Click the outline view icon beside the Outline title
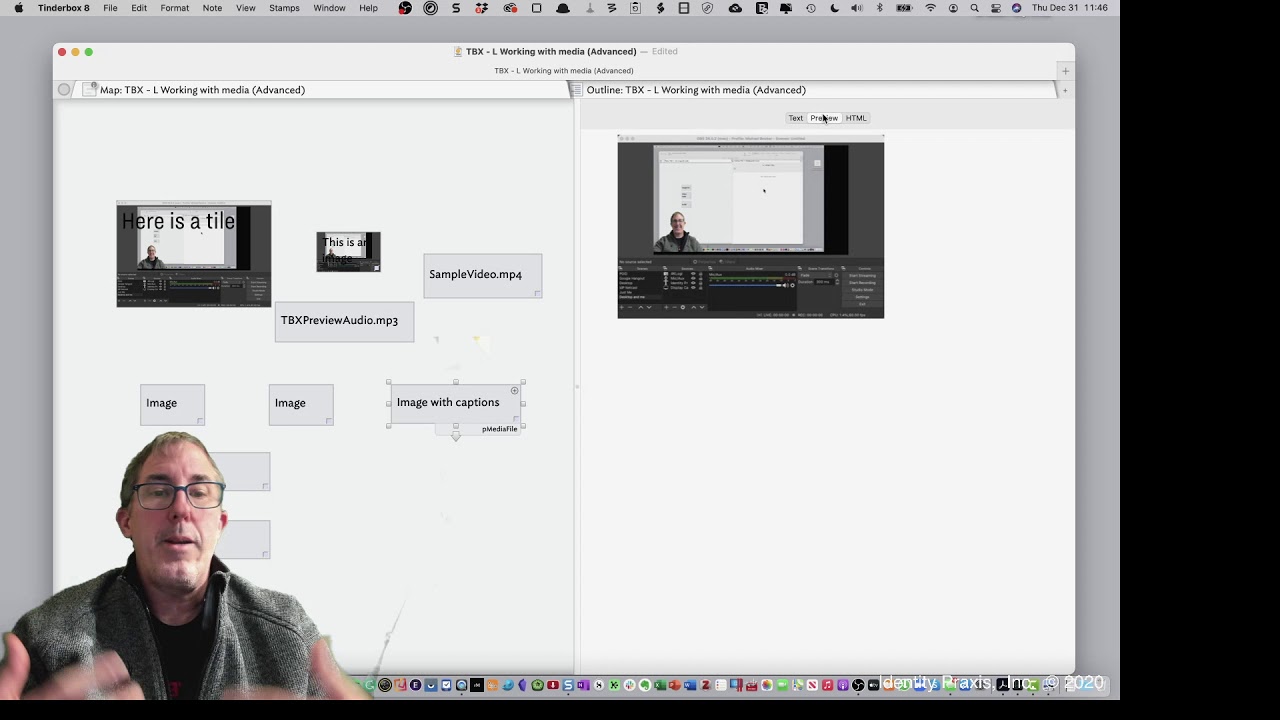This screenshot has width=1280, height=720. point(575,90)
